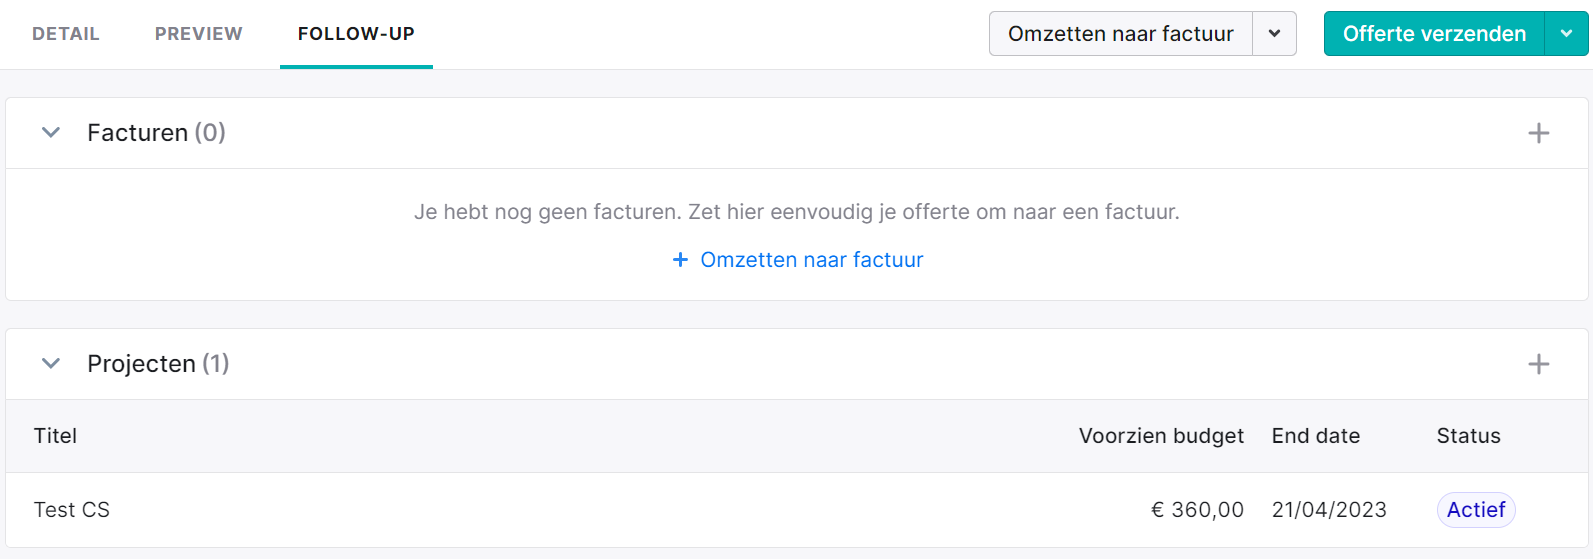Image resolution: width=1593 pixels, height=559 pixels.
Task: Click the Actief status badge
Action: tap(1476, 510)
